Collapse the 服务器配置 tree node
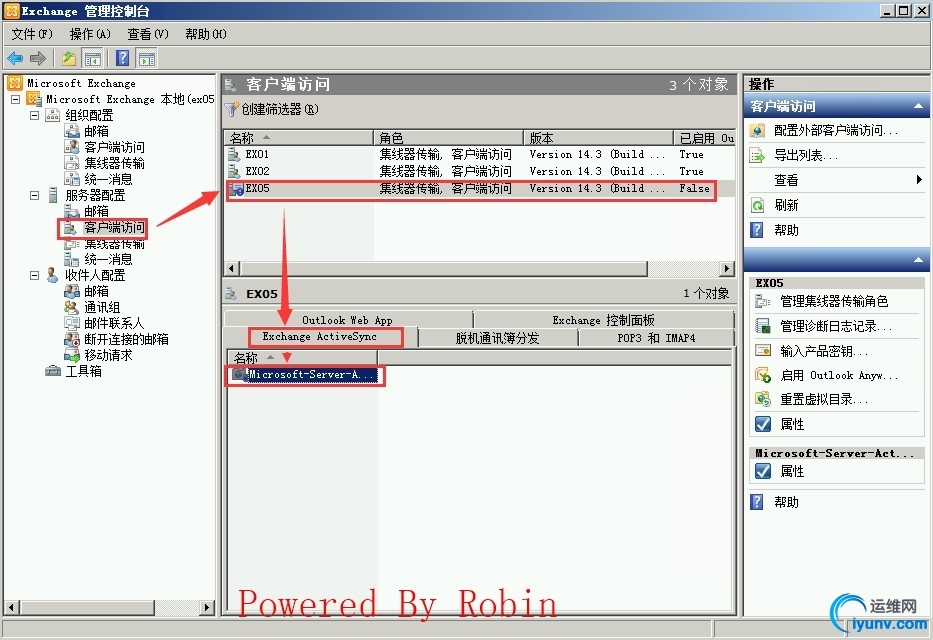This screenshot has height=640, width=933. coord(35,195)
